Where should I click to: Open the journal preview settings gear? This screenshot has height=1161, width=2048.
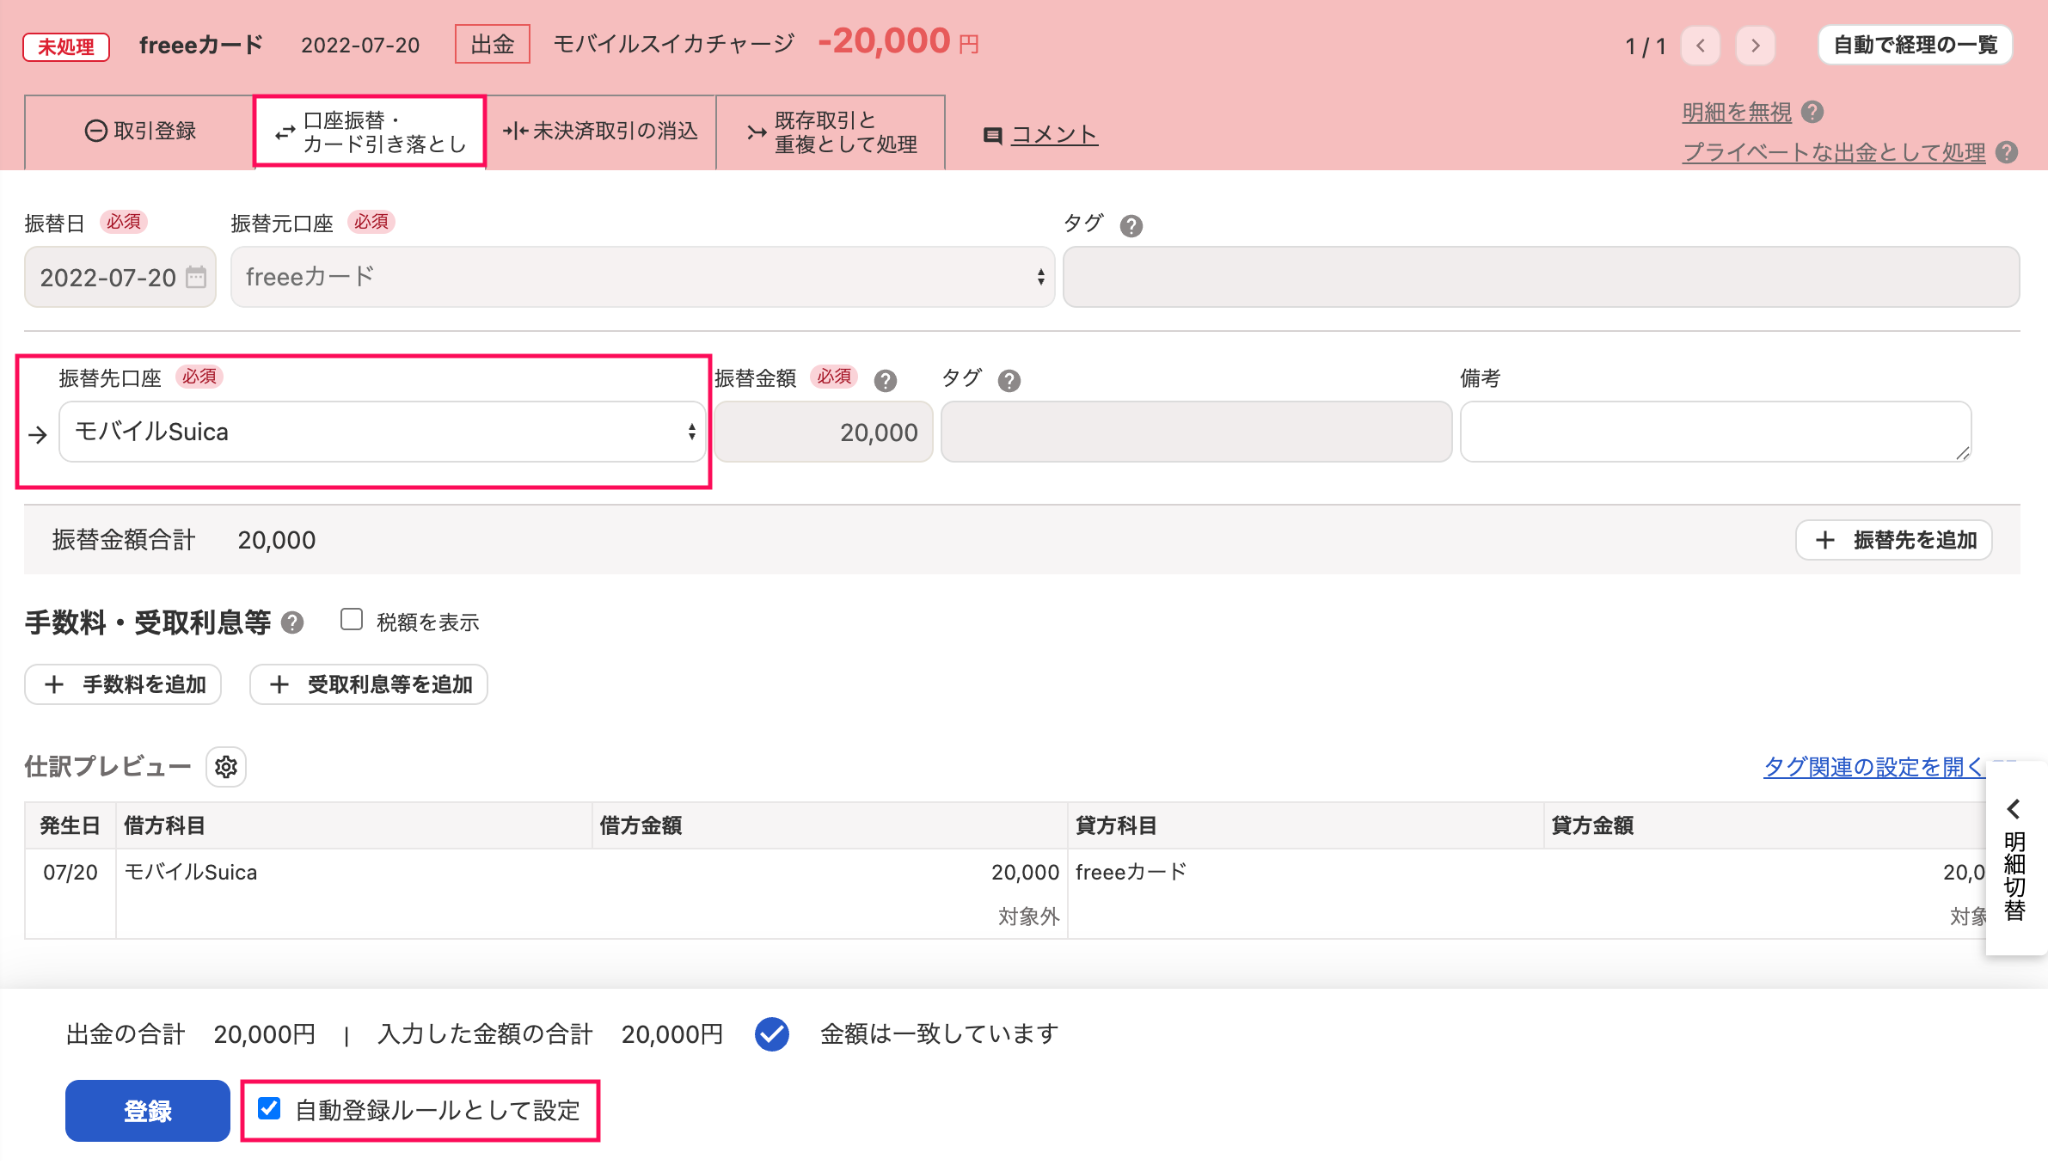pyautogui.click(x=226, y=767)
